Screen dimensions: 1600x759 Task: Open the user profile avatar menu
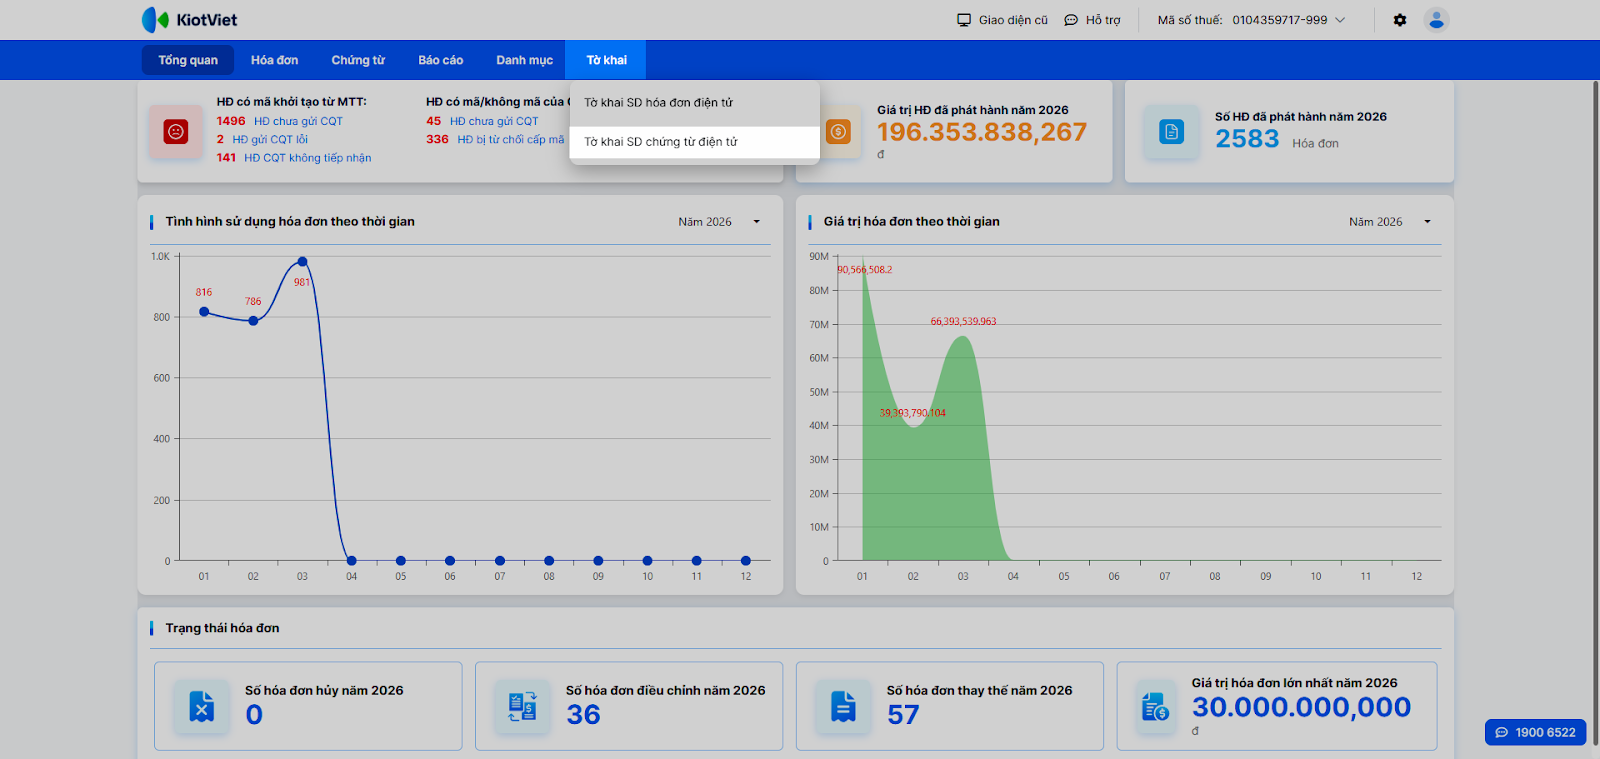[1436, 20]
